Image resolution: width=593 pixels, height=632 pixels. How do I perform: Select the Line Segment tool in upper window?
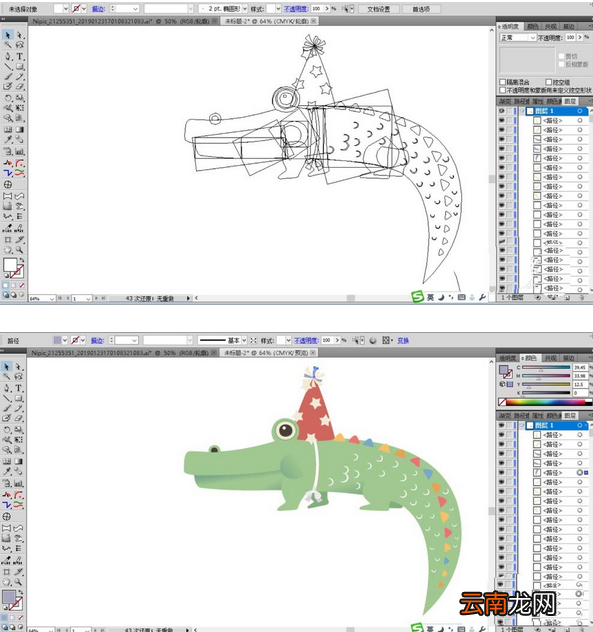tap(7, 67)
